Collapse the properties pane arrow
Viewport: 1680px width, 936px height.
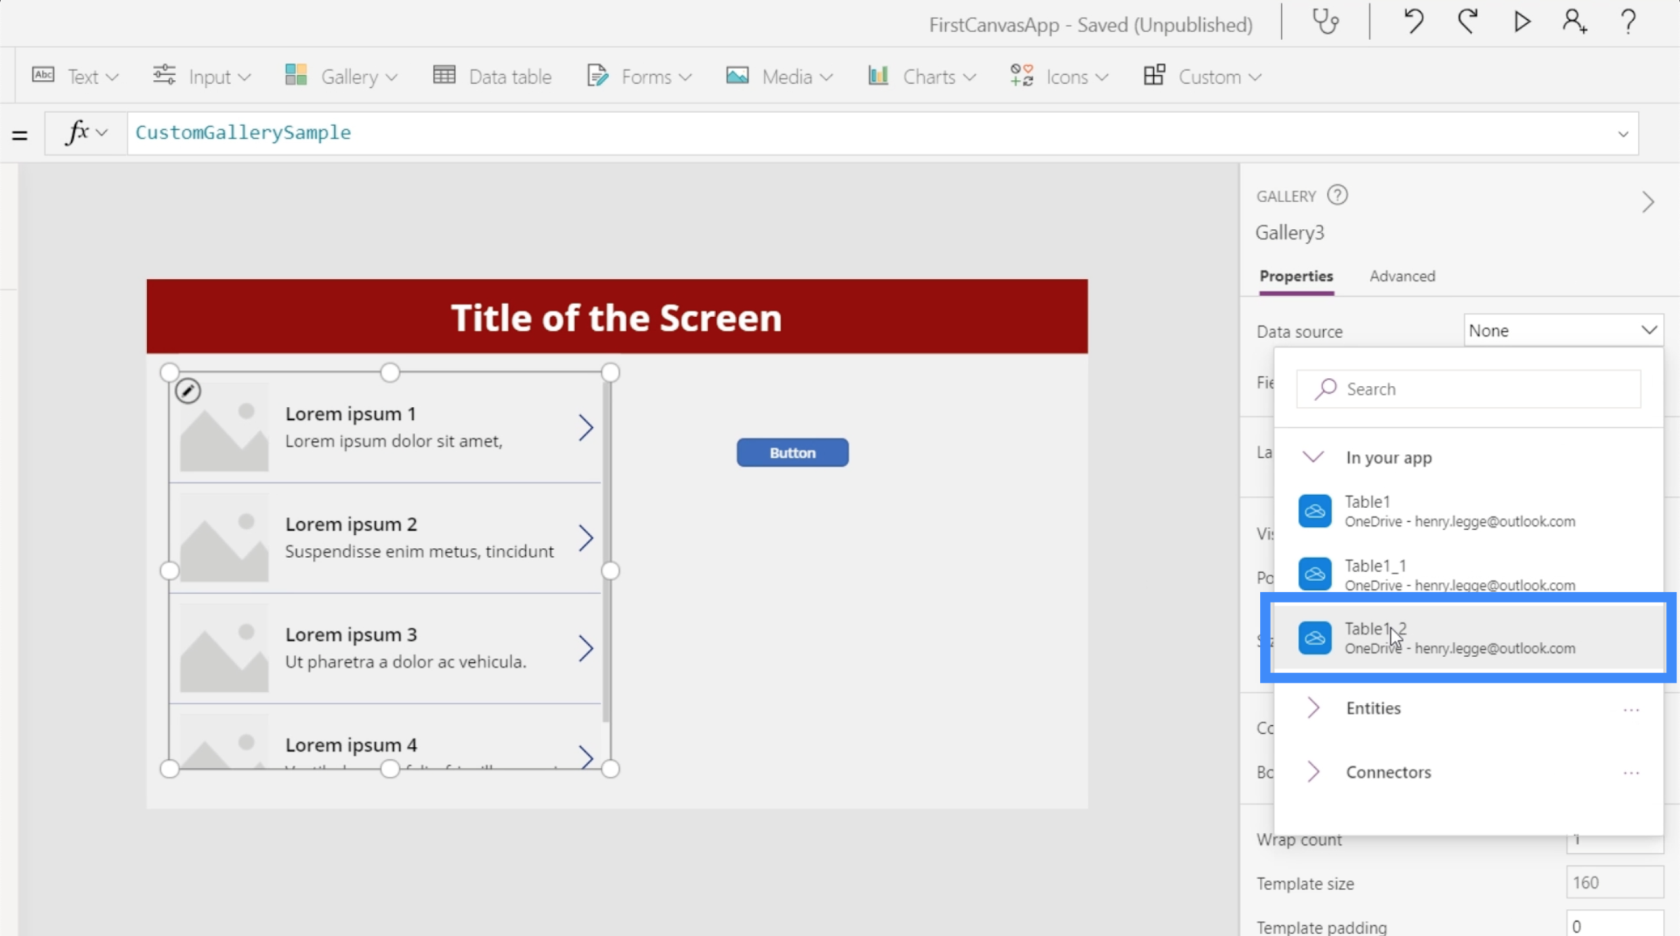click(x=1648, y=202)
